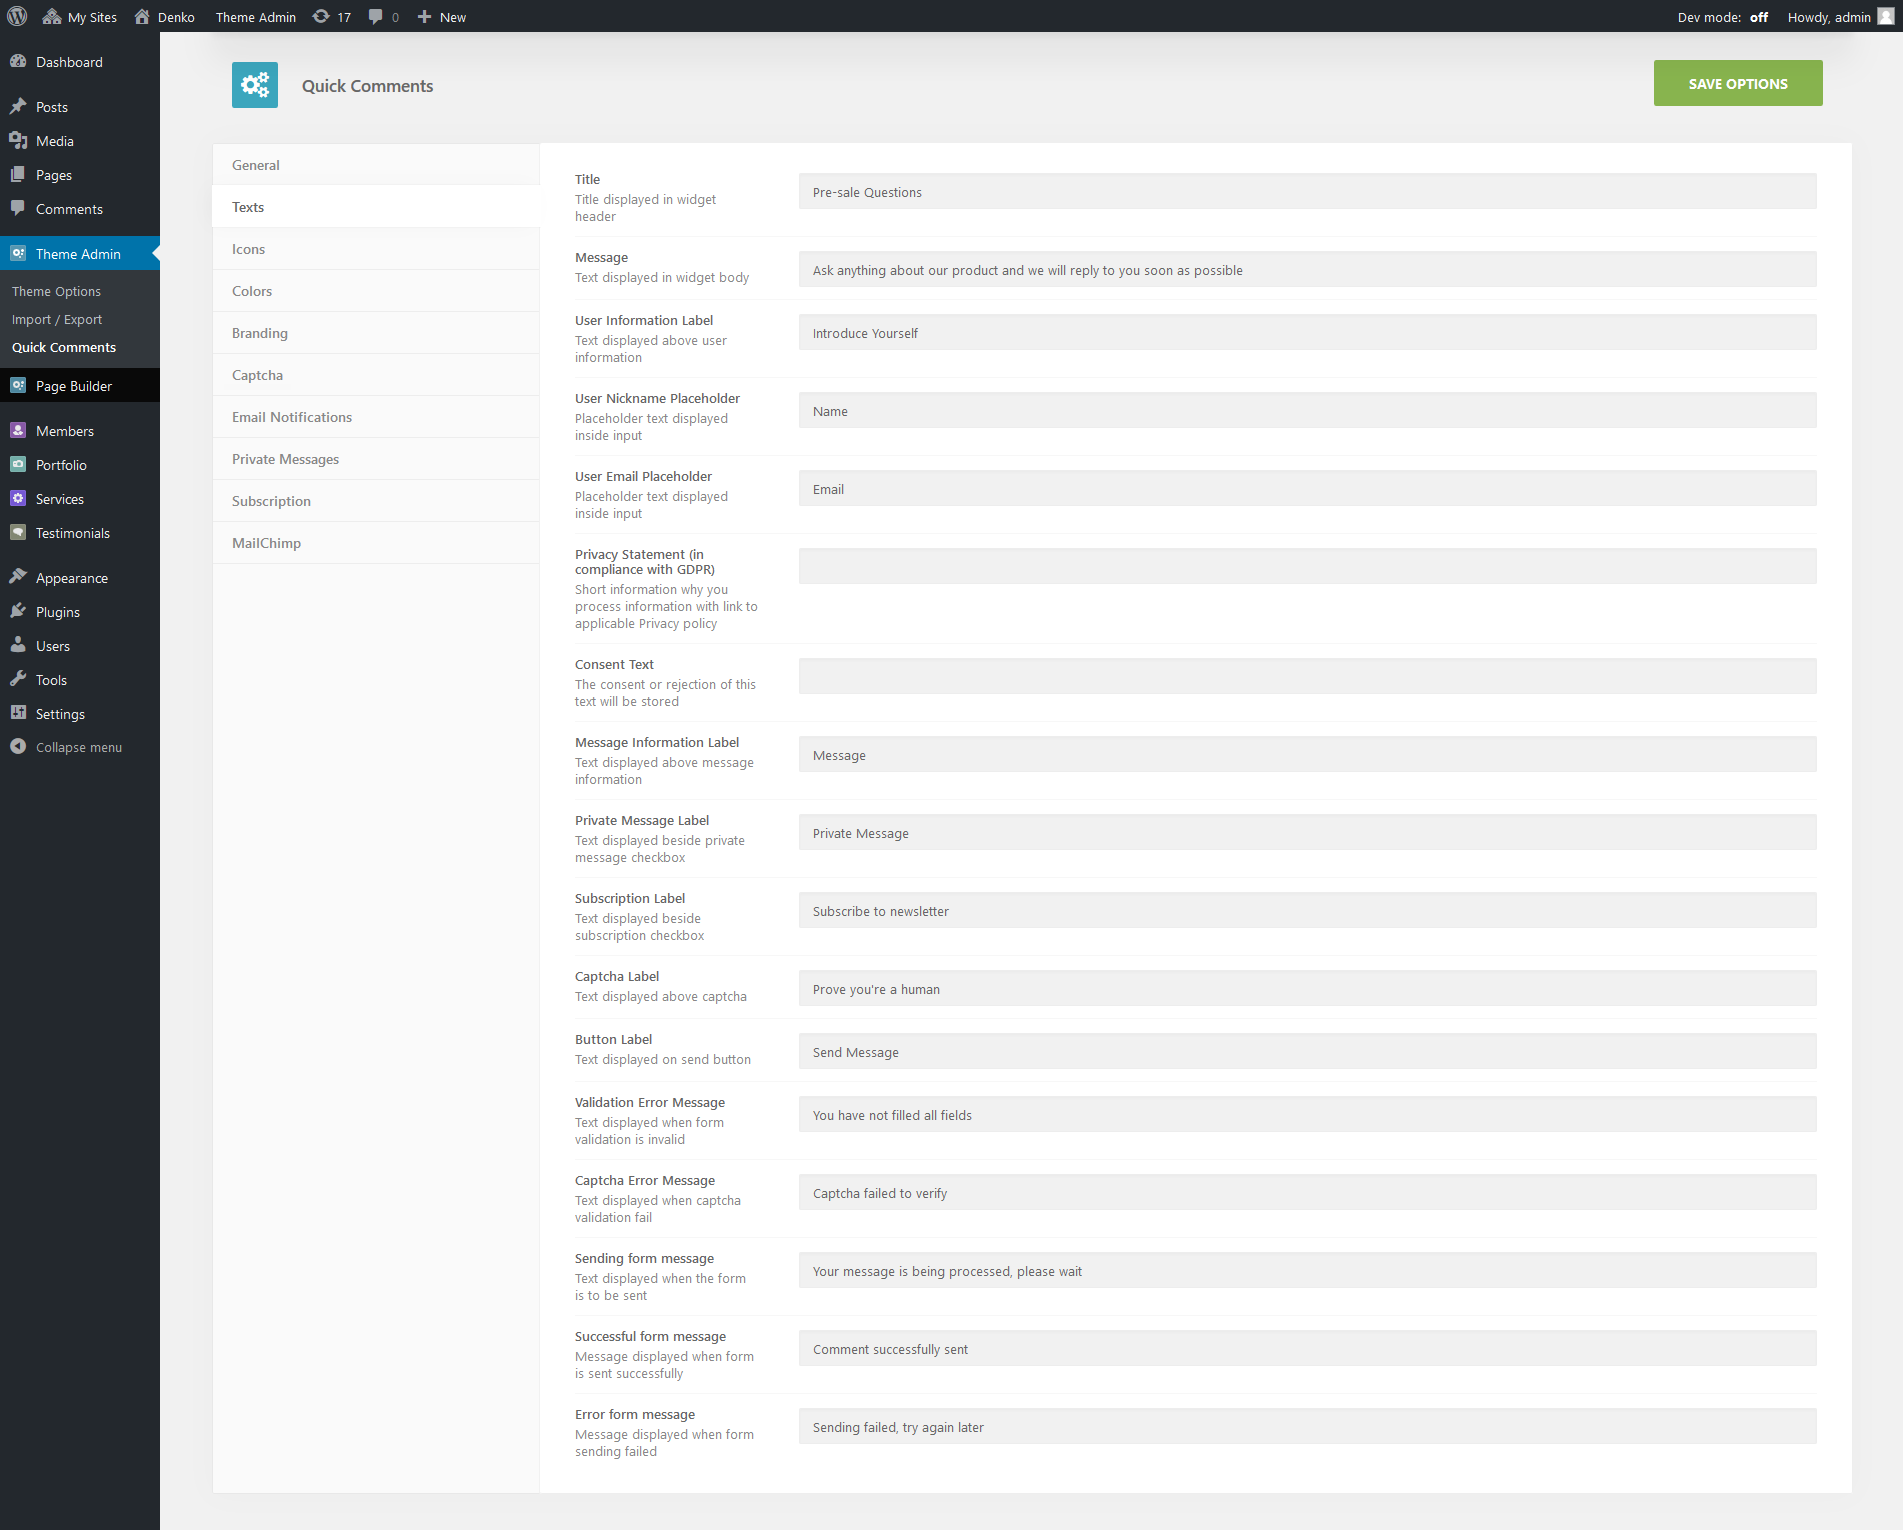Open the Captcha tab
The image size is (1903, 1530).
(376, 375)
